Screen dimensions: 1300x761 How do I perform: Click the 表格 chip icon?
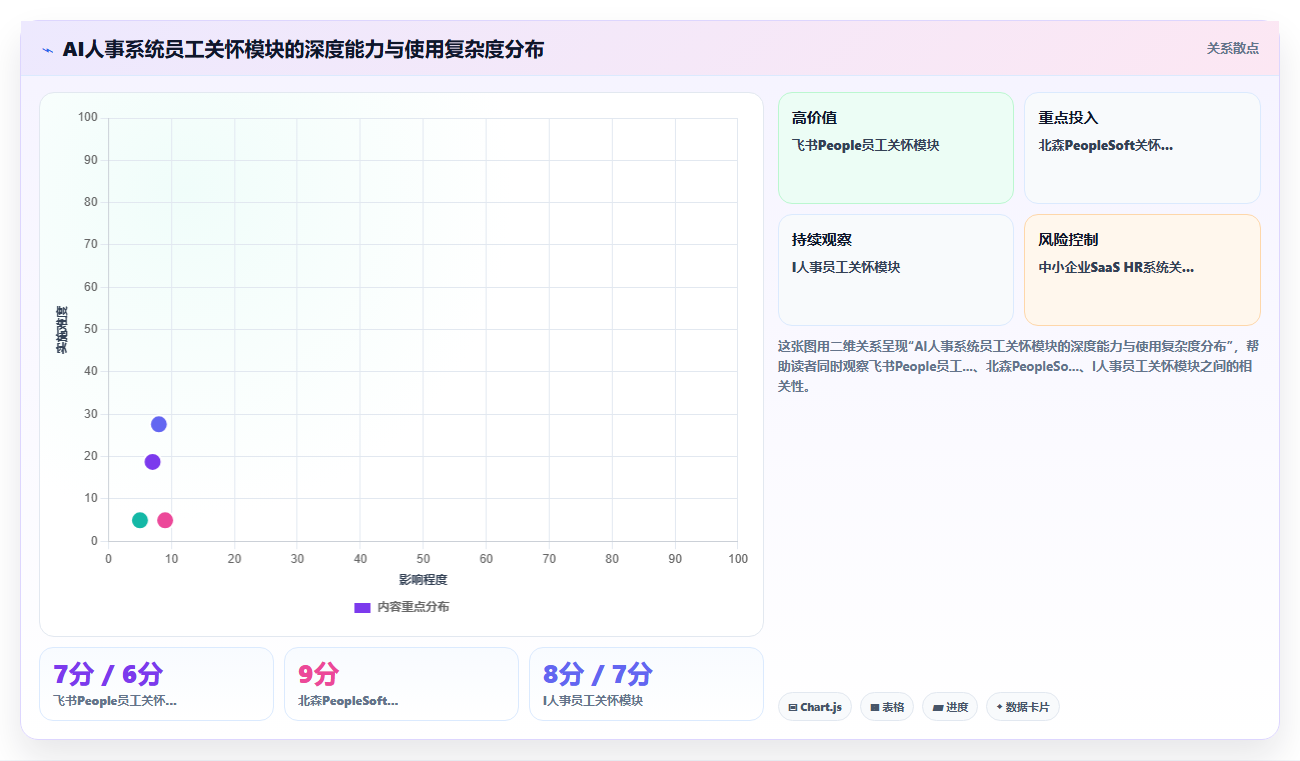tap(875, 707)
